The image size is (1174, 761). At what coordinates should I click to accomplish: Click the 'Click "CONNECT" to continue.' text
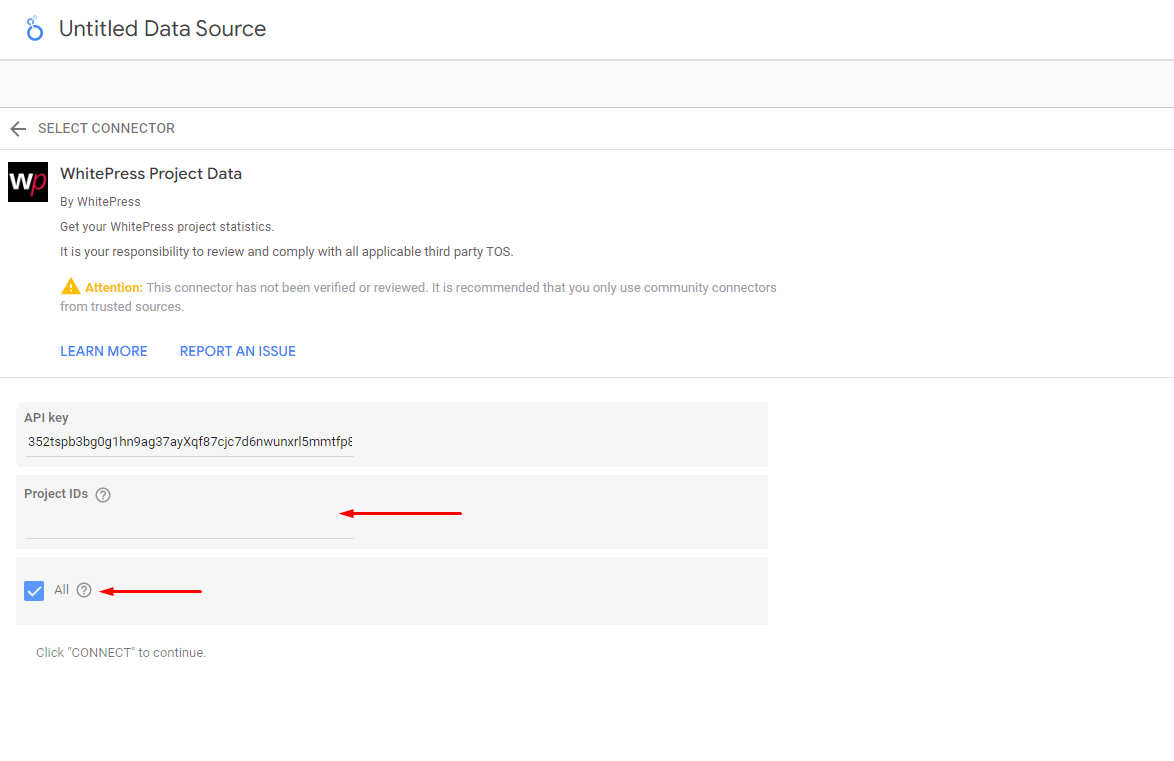[121, 652]
